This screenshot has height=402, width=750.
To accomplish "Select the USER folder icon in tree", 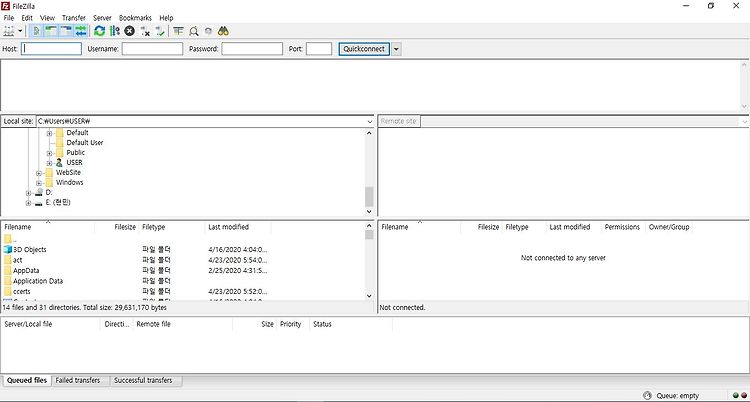I will point(59,163).
